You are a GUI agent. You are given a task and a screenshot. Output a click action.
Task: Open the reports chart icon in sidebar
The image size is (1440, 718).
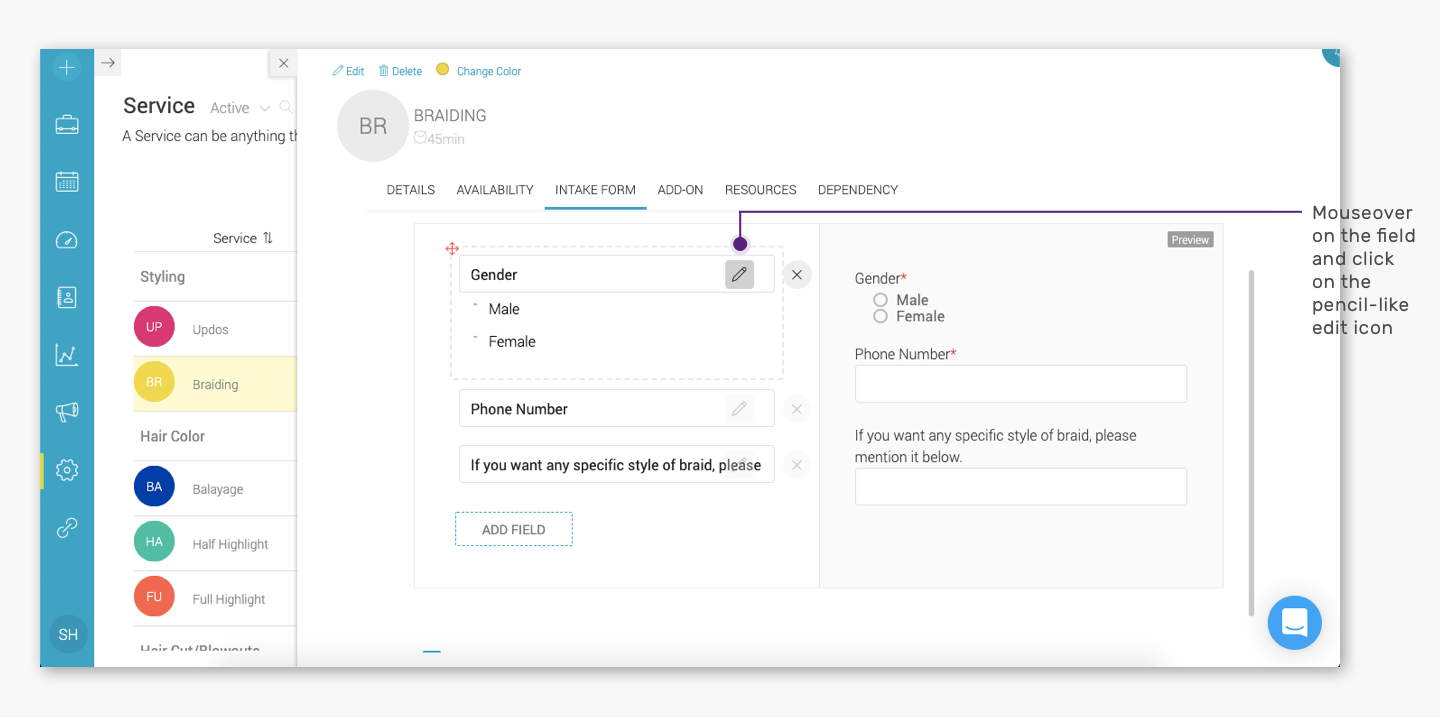coord(67,355)
